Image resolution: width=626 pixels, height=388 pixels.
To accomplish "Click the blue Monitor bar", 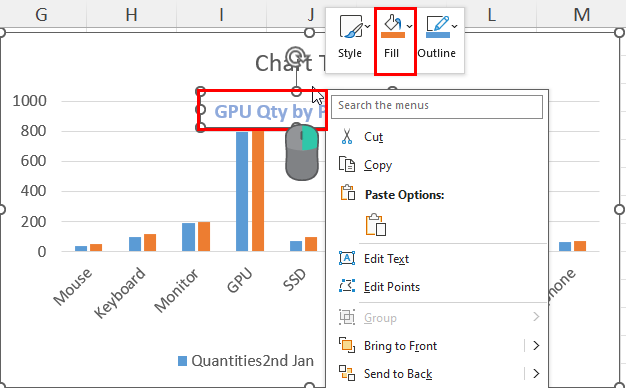I will click(188, 237).
